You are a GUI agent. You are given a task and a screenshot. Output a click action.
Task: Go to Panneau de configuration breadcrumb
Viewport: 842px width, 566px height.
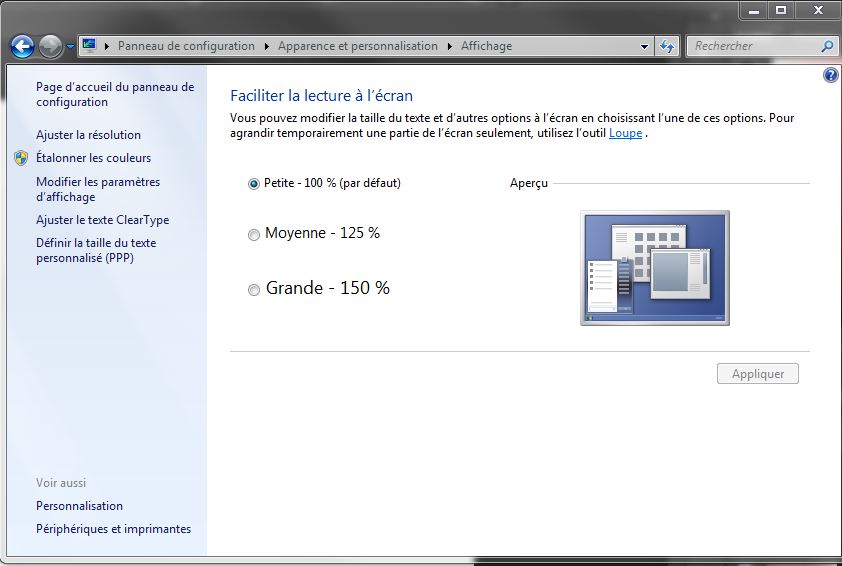186,46
